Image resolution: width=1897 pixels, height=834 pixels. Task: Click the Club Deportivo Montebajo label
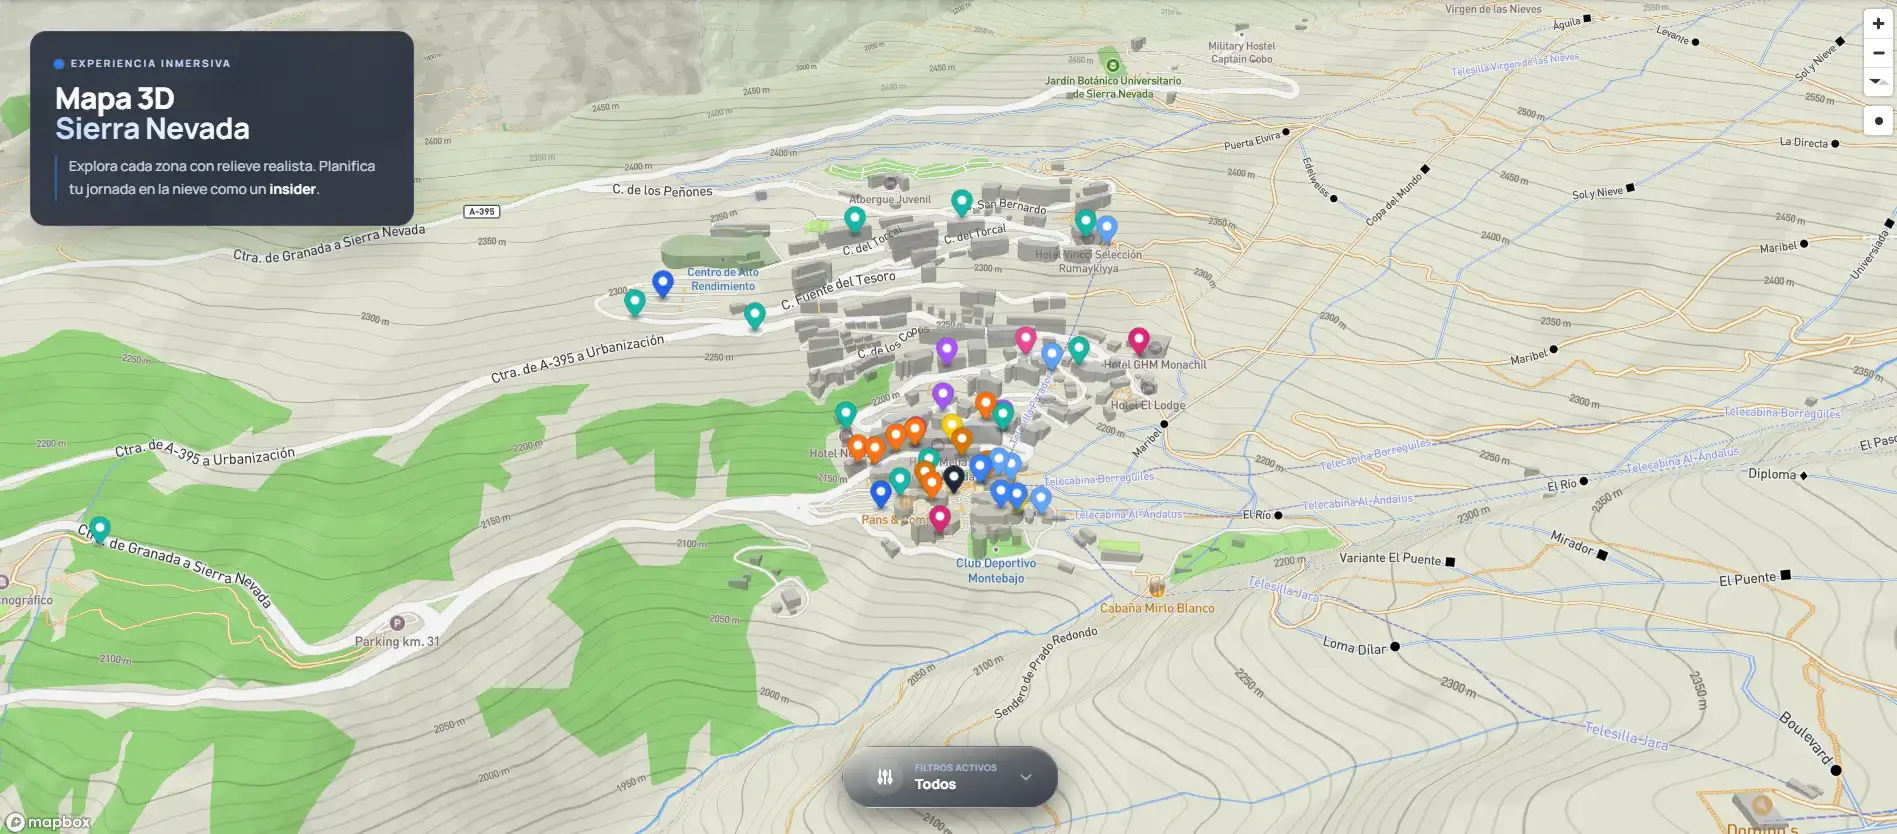coord(996,571)
